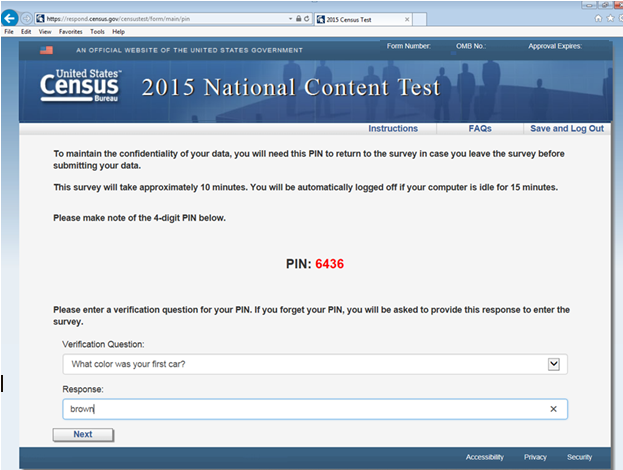The width and height of the screenshot is (623, 470).
Task: Click the site icon in address bar
Action: click(x=40, y=18)
